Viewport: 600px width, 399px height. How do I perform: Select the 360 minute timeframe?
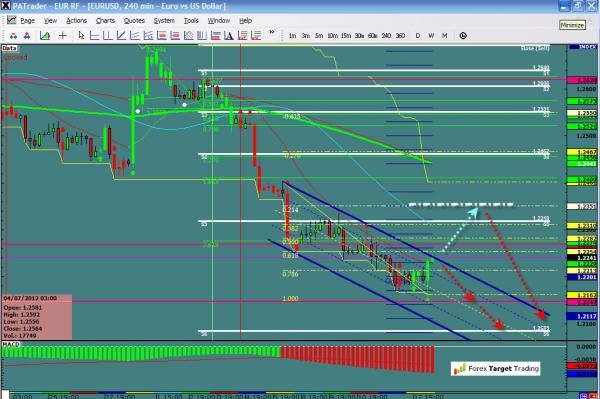coord(400,36)
